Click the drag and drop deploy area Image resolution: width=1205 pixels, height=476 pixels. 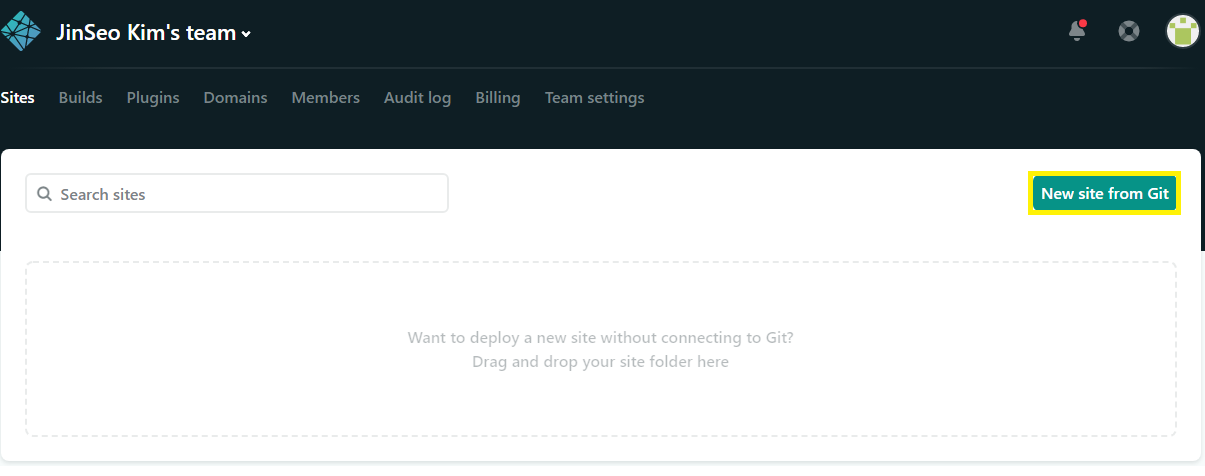pyautogui.click(x=601, y=349)
